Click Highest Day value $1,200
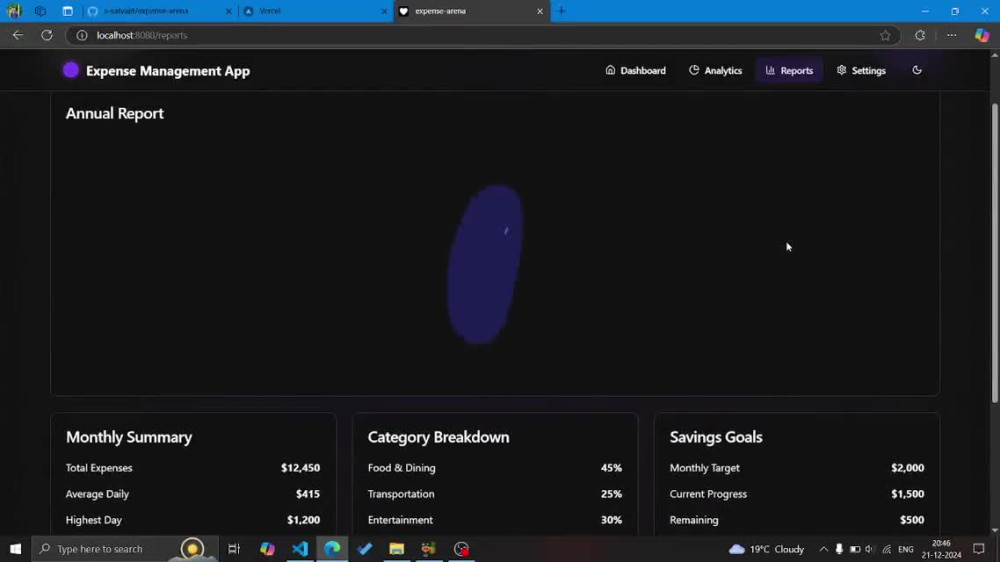1000x562 pixels. point(304,520)
